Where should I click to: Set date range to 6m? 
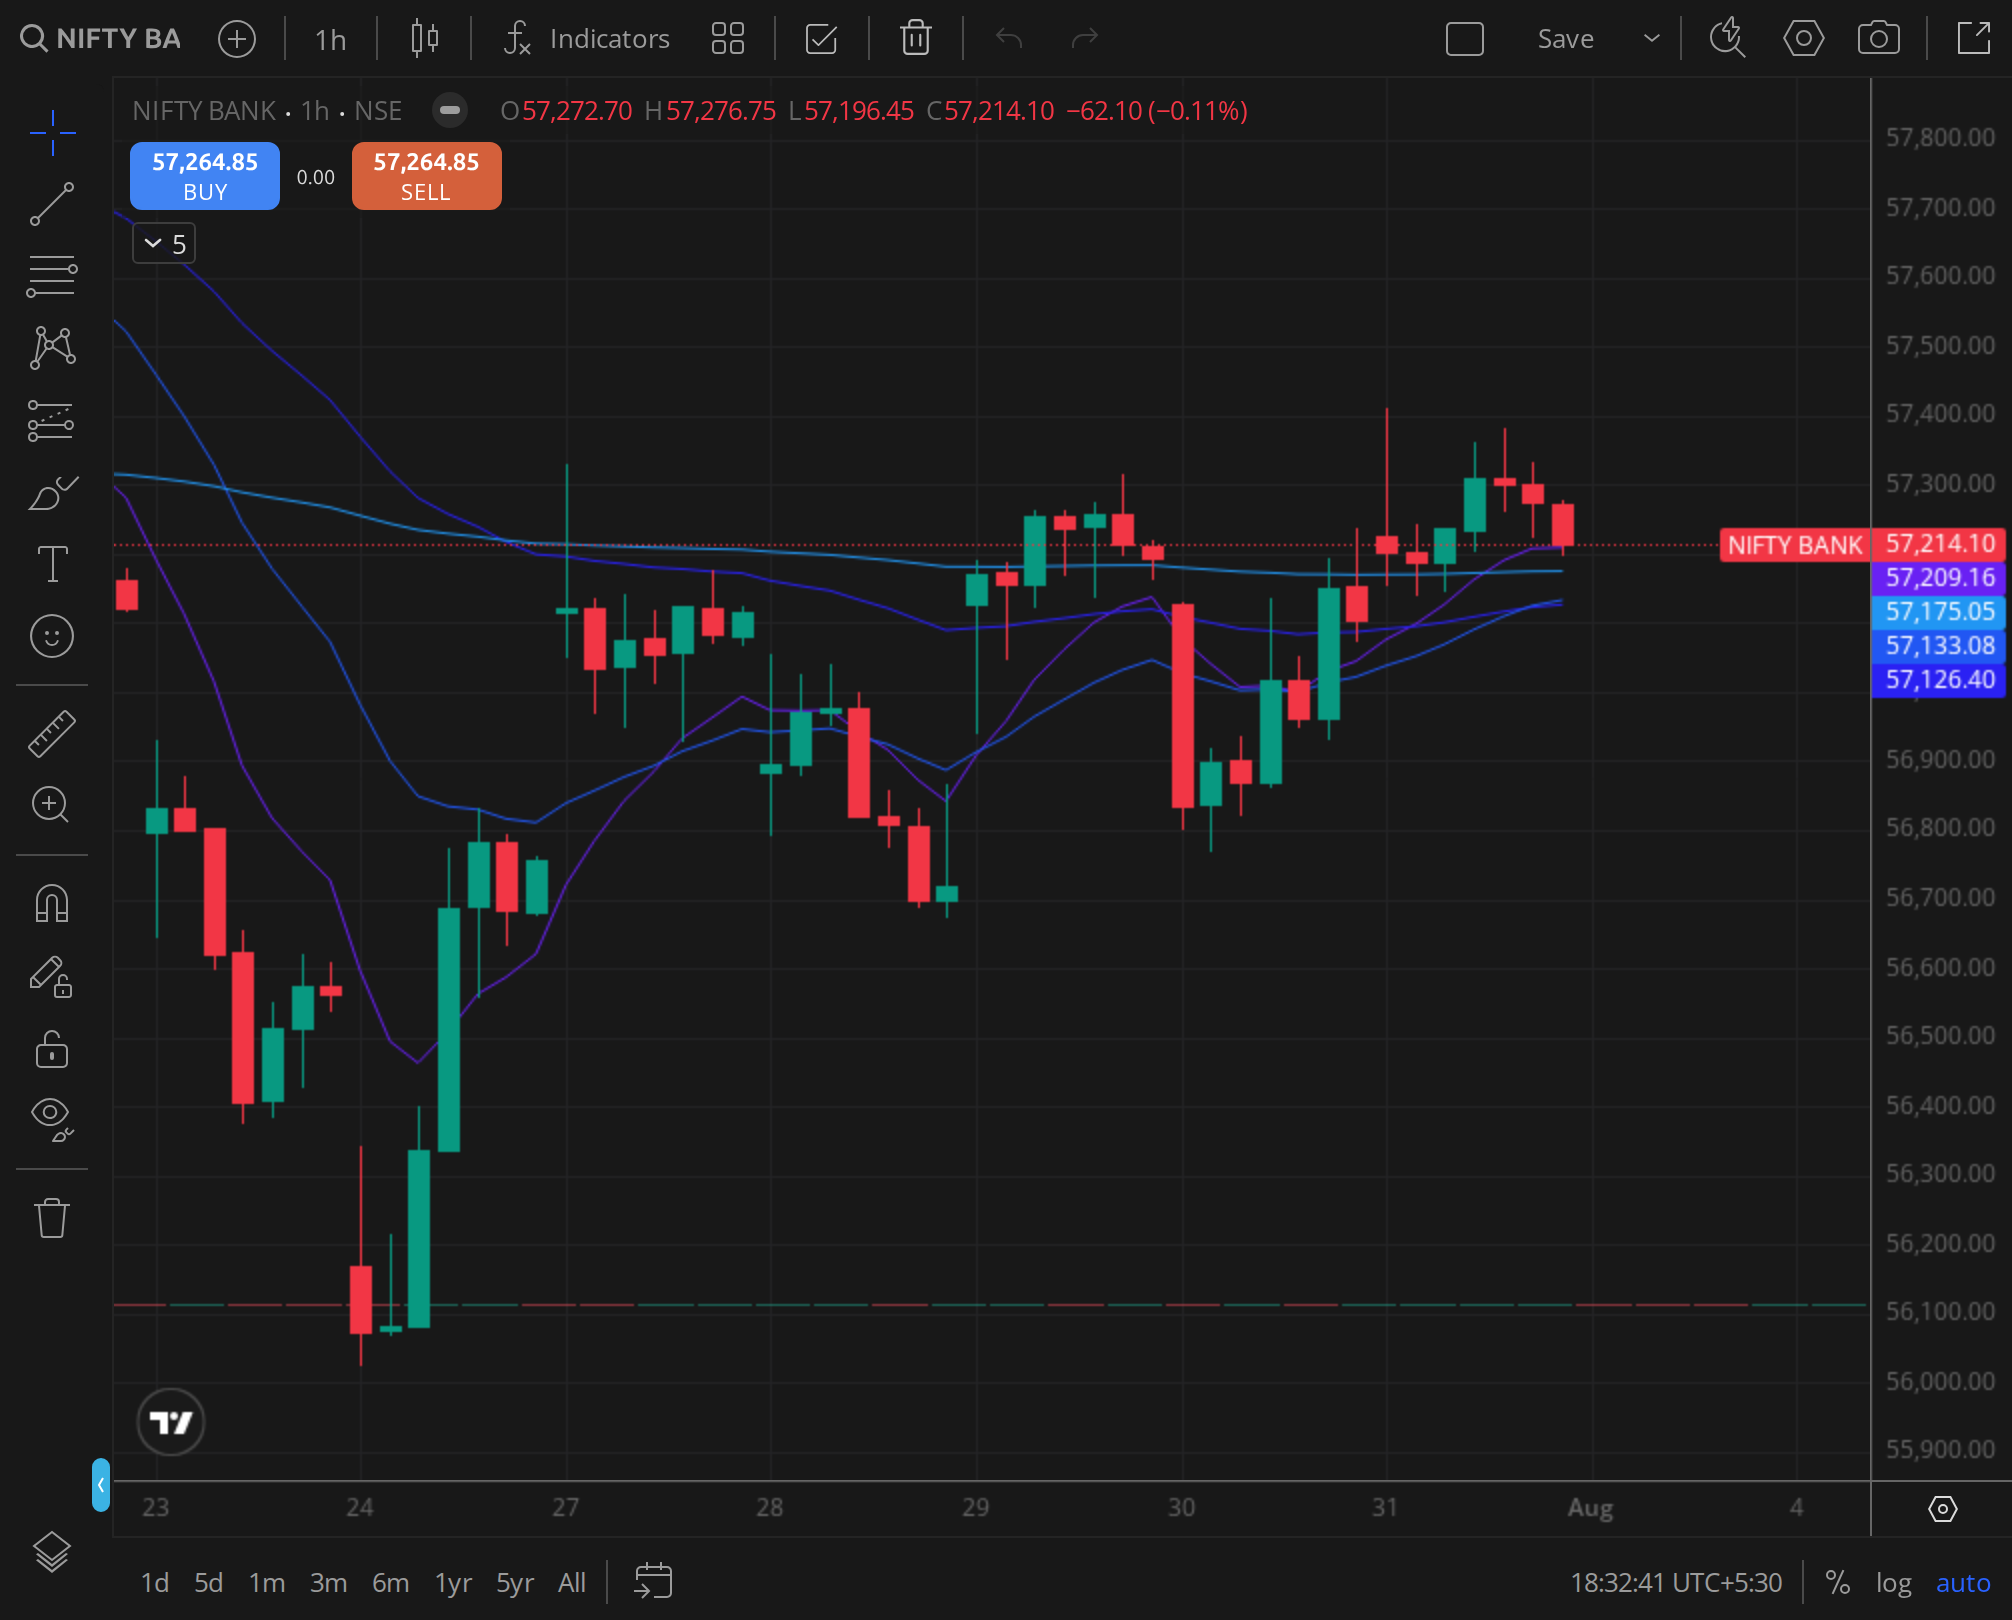390,1583
